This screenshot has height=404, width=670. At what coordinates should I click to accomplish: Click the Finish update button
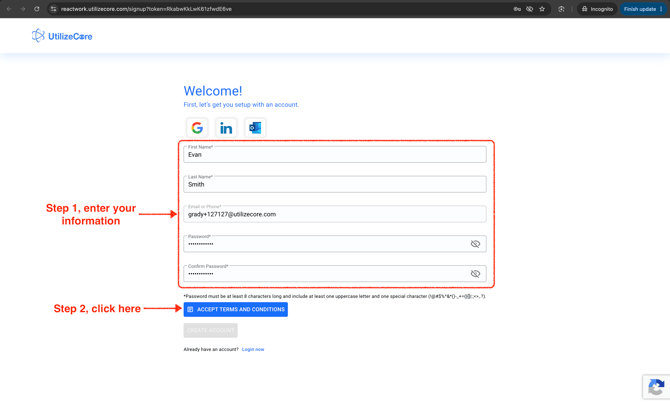pos(643,9)
